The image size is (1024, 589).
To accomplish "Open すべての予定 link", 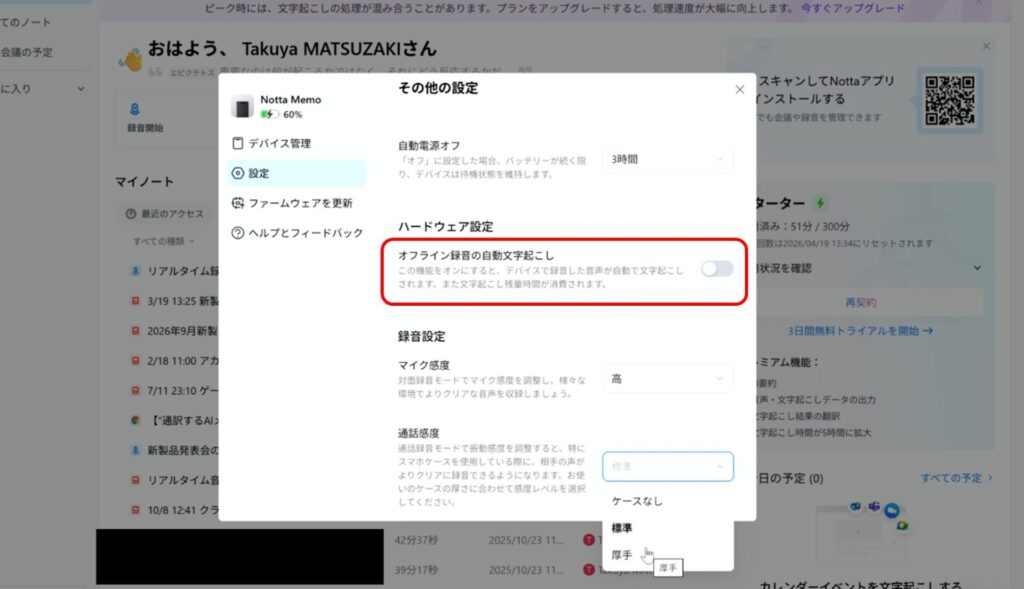I will pyautogui.click(x=956, y=478).
